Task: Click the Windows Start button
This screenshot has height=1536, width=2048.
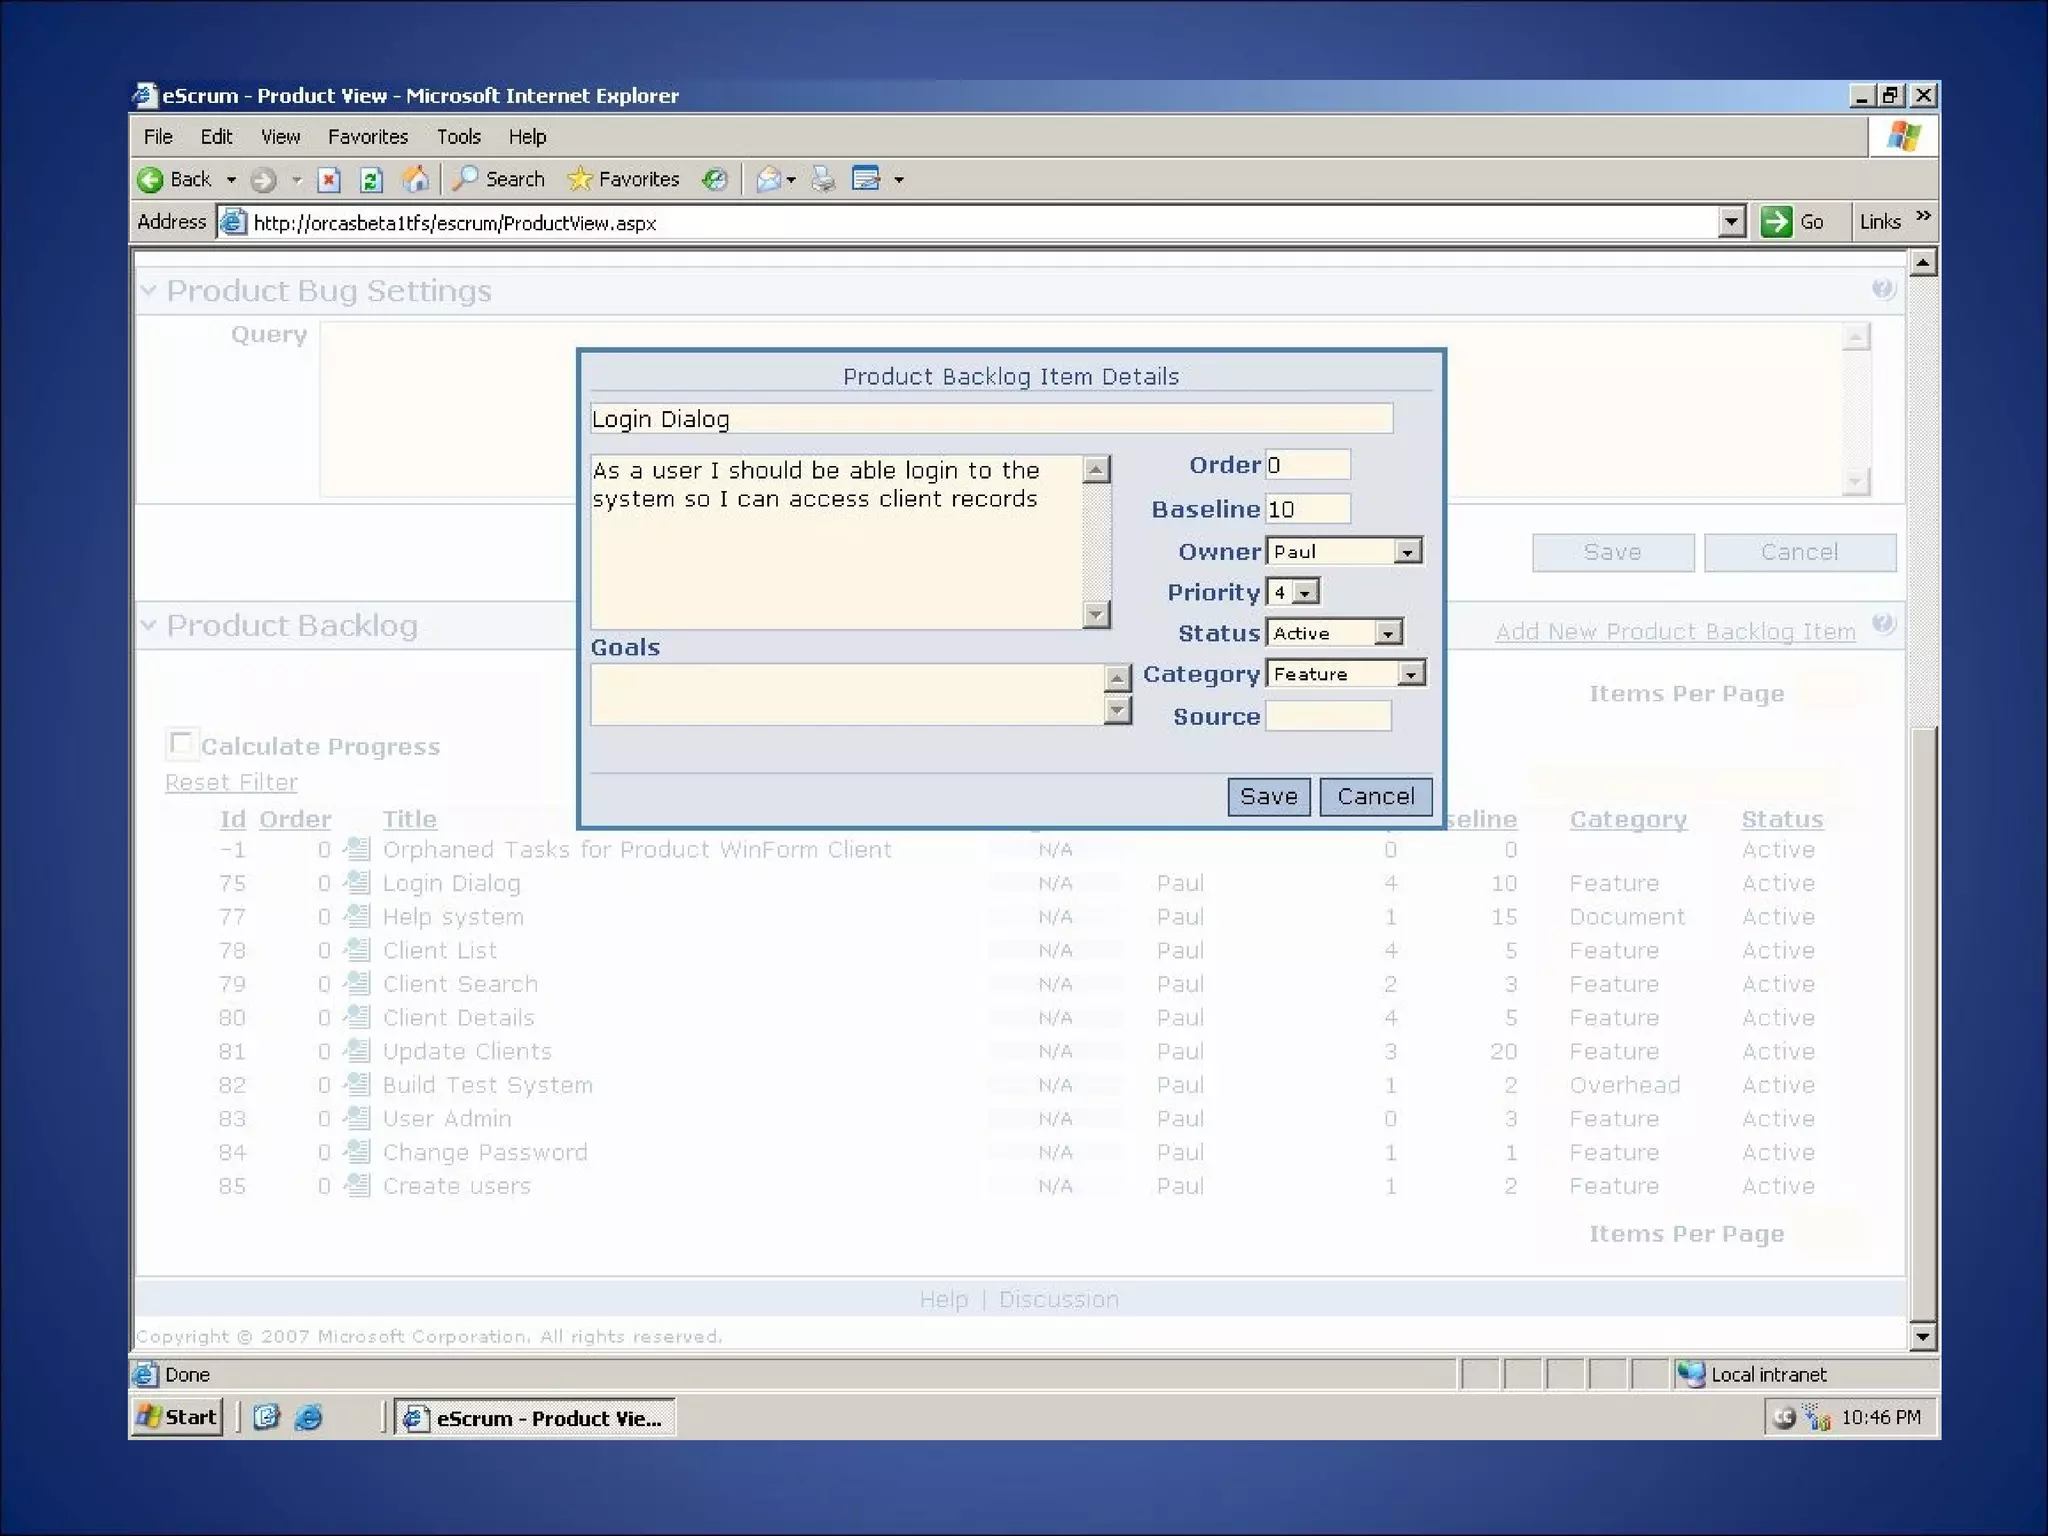Action: pos(178,1417)
